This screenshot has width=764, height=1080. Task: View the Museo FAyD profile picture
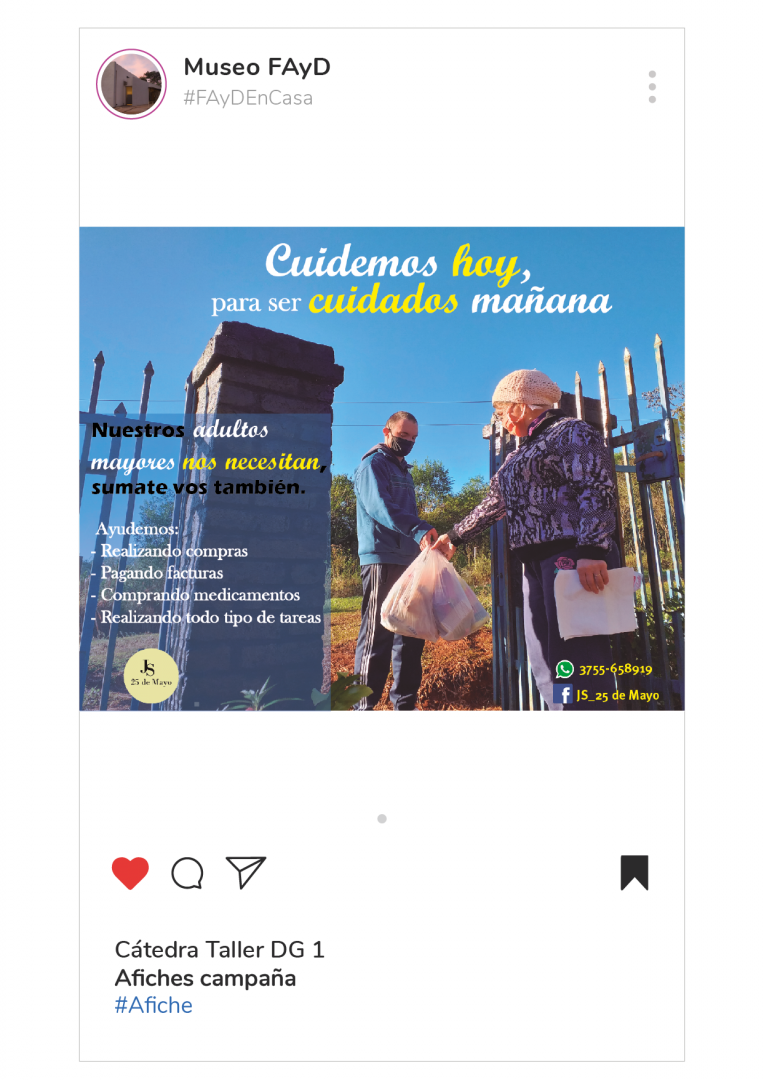click(132, 84)
